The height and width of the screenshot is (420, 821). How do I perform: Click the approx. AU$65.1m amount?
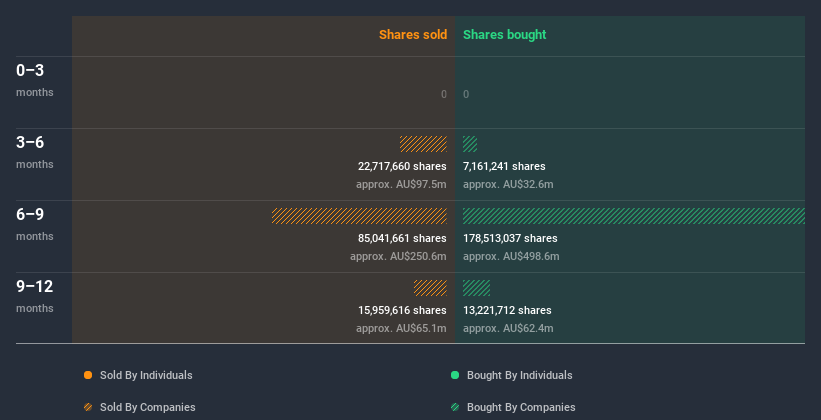coord(401,328)
